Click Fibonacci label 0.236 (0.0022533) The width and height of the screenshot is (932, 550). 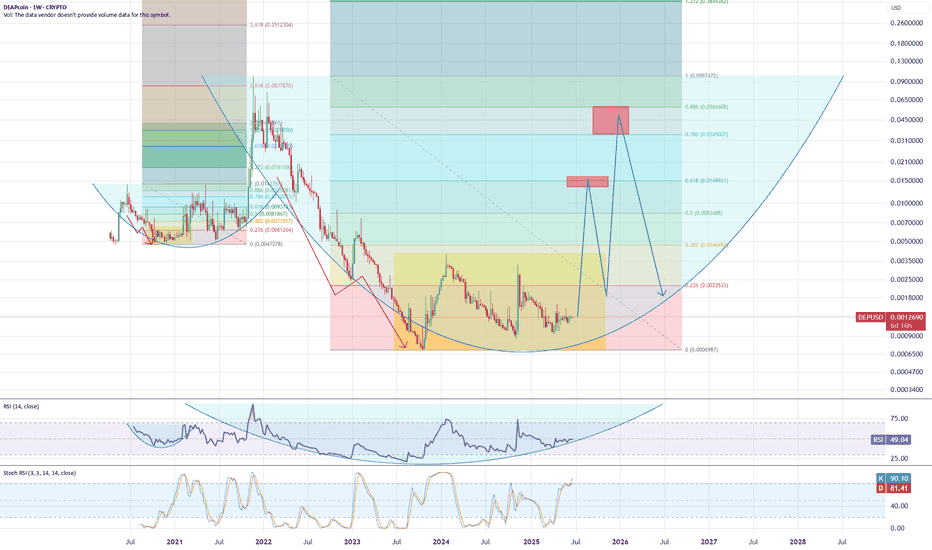click(706, 285)
